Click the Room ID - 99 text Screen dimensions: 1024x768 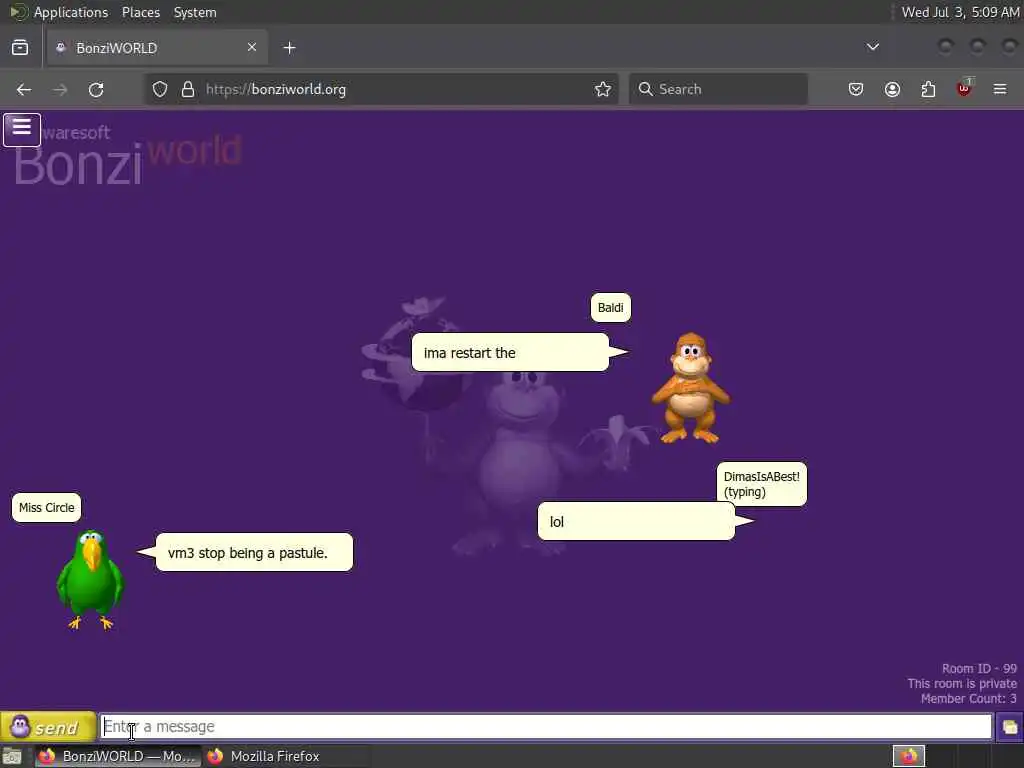979,669
